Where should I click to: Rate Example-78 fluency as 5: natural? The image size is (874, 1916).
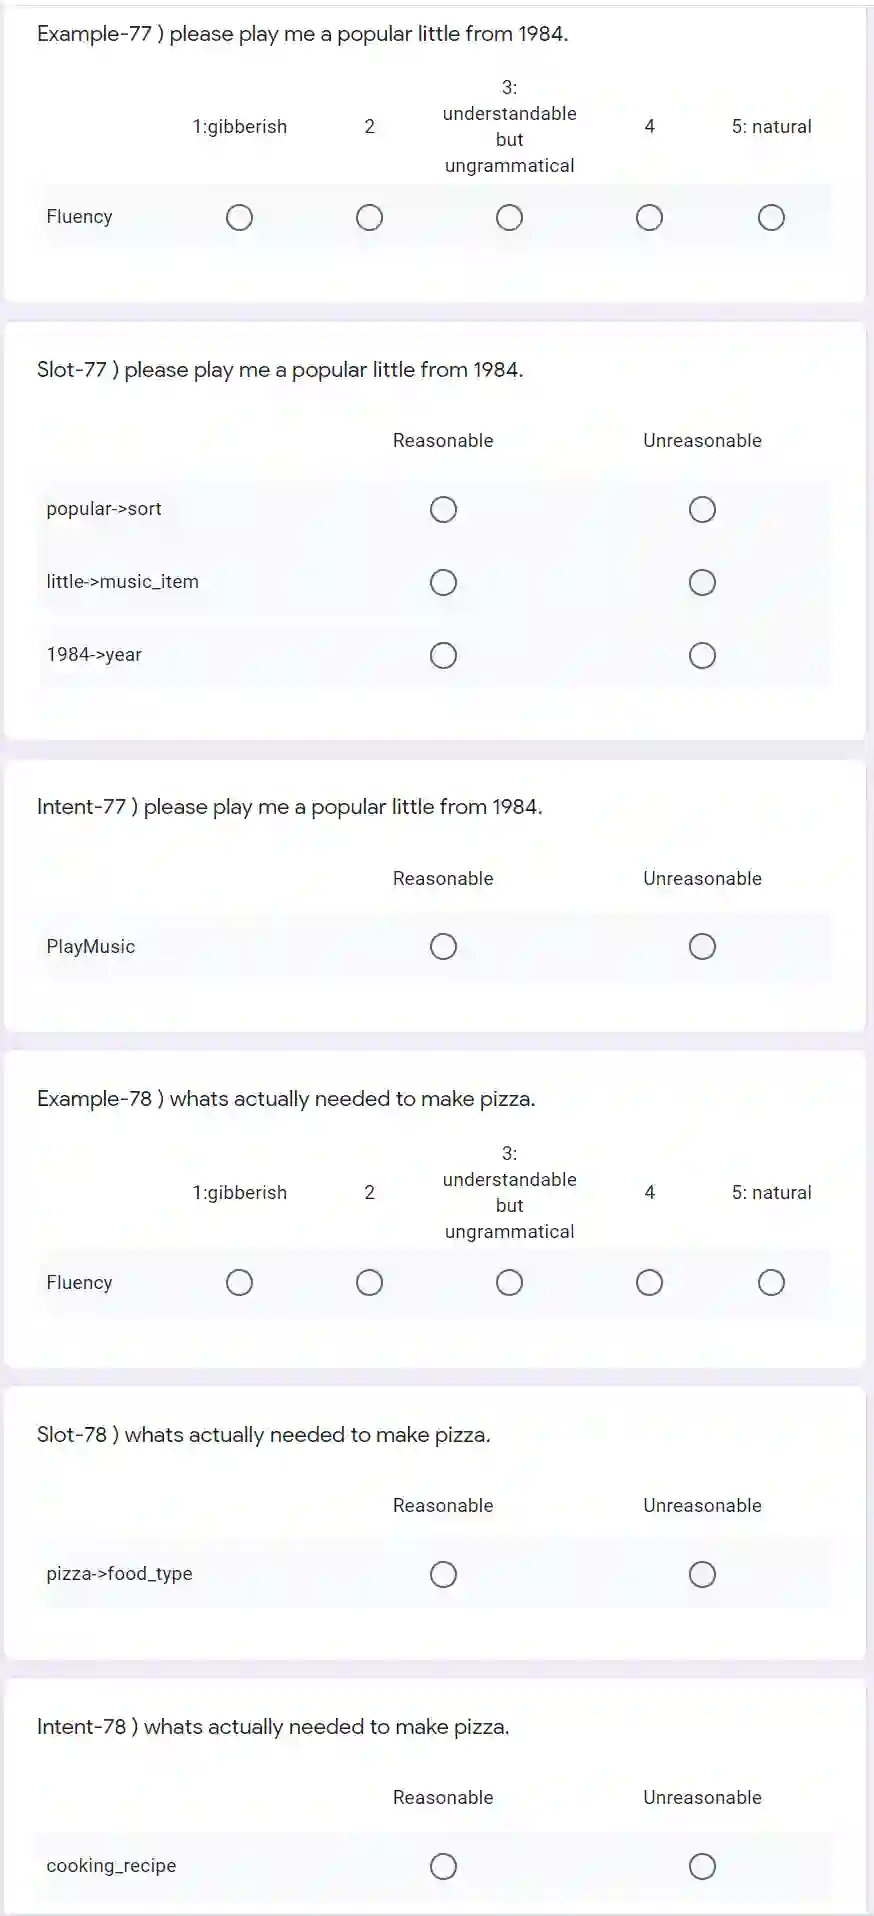[x=771, y=1283]
